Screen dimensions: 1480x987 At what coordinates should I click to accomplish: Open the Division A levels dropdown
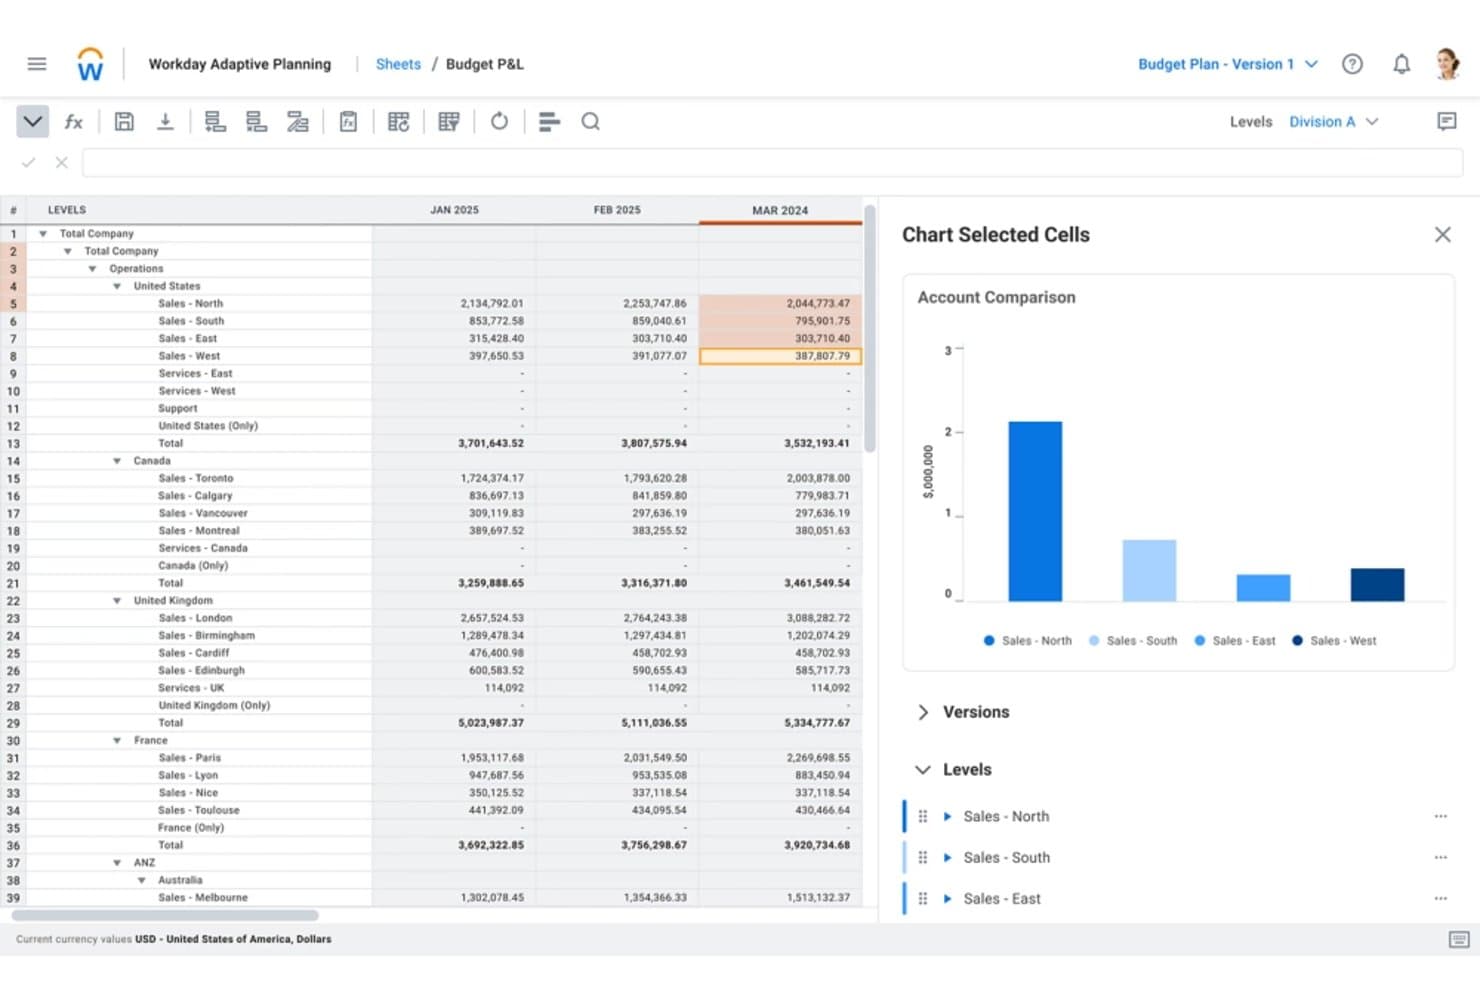[x=1334, y=122]
